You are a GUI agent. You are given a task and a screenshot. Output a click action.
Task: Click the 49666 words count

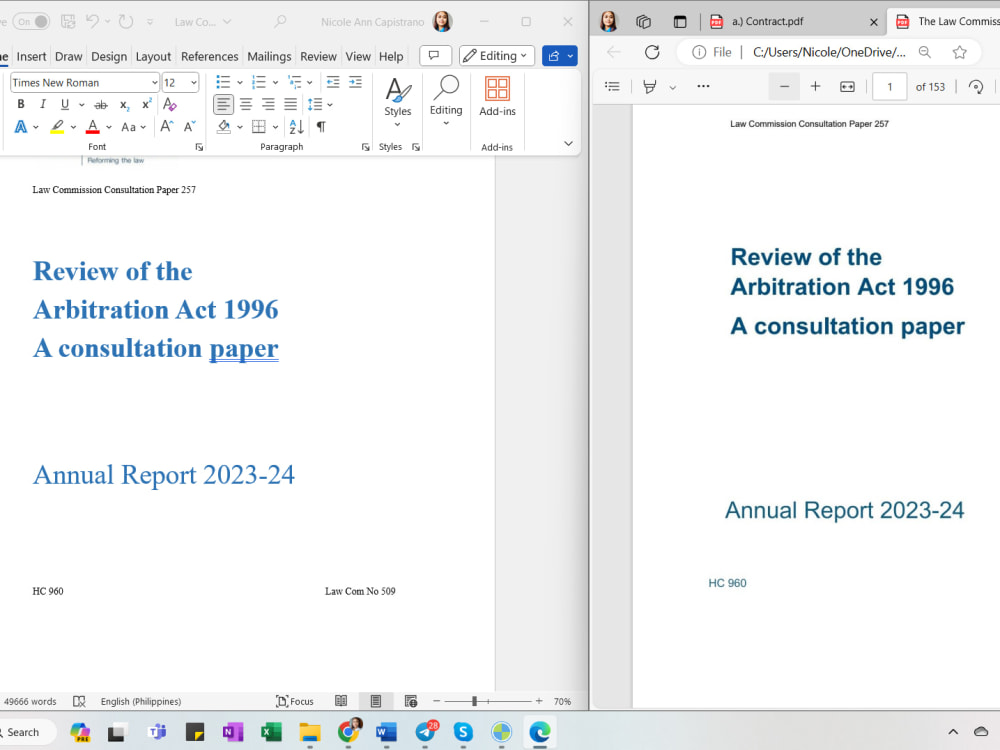30,702
